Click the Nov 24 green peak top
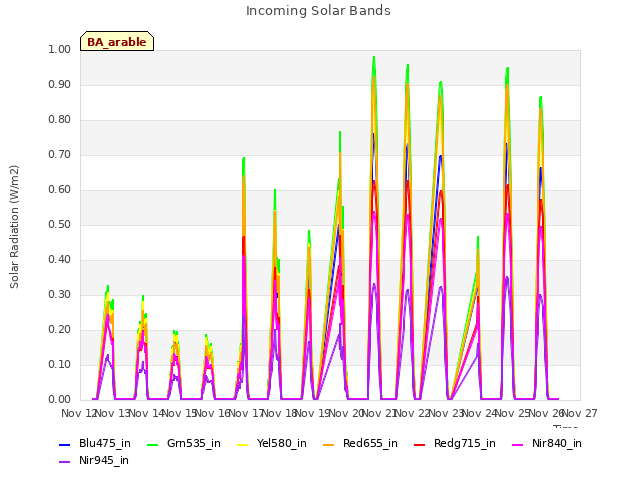This screenshot has height=480, width=640. click(x=507, y=68)
